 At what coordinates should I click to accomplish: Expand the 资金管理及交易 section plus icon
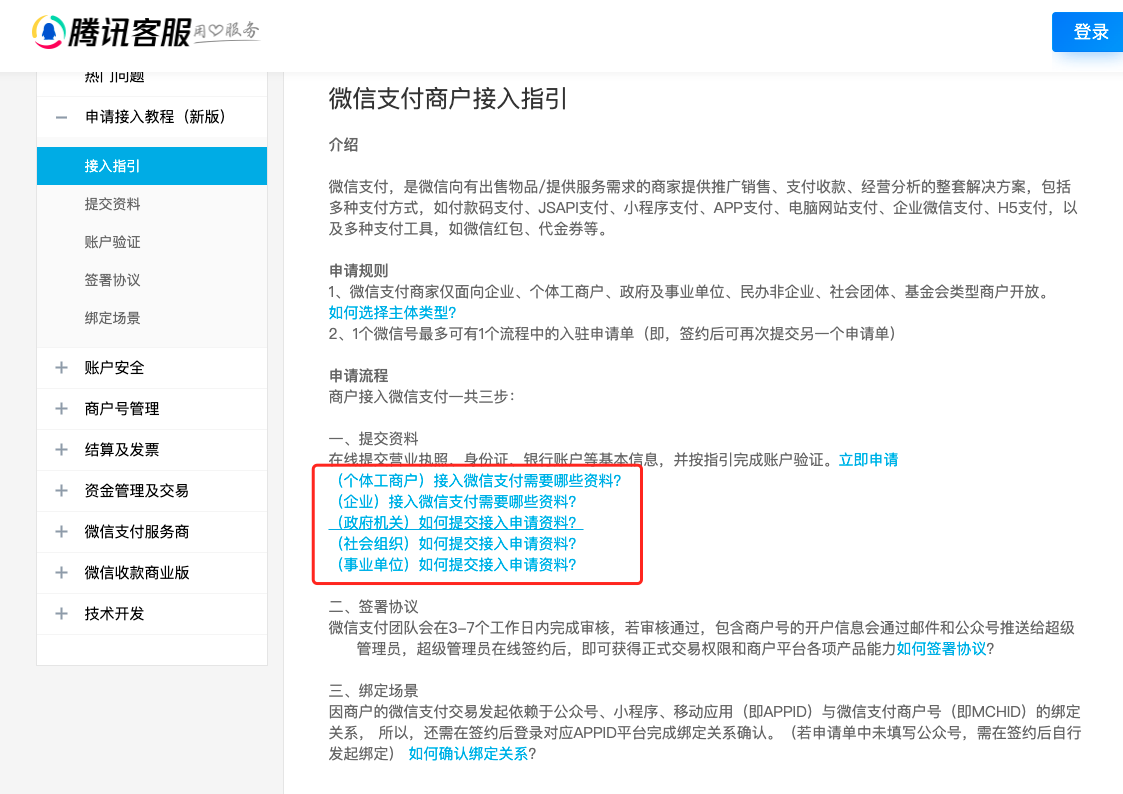click(x=62, y=490)
